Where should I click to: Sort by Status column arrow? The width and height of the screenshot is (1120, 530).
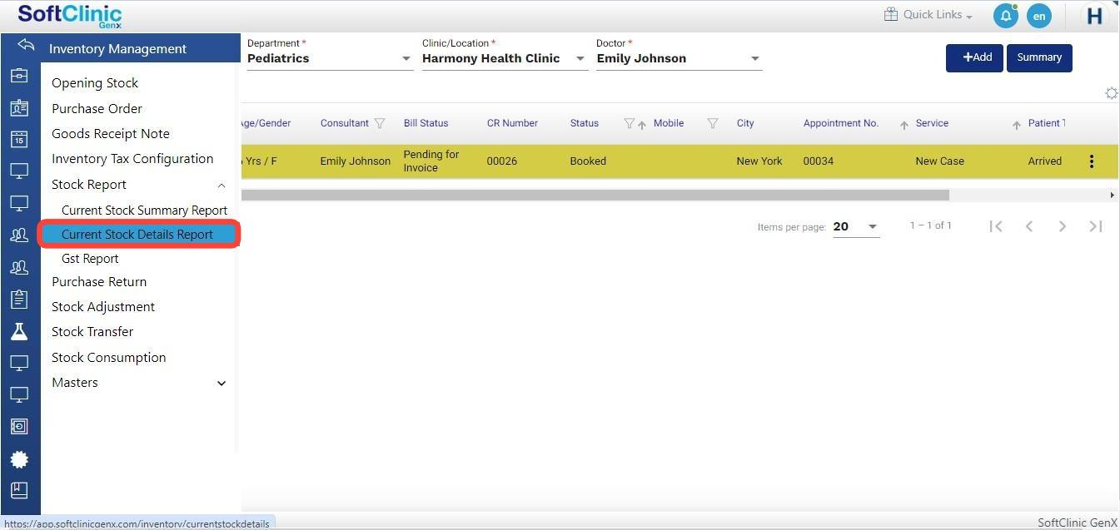641,125
